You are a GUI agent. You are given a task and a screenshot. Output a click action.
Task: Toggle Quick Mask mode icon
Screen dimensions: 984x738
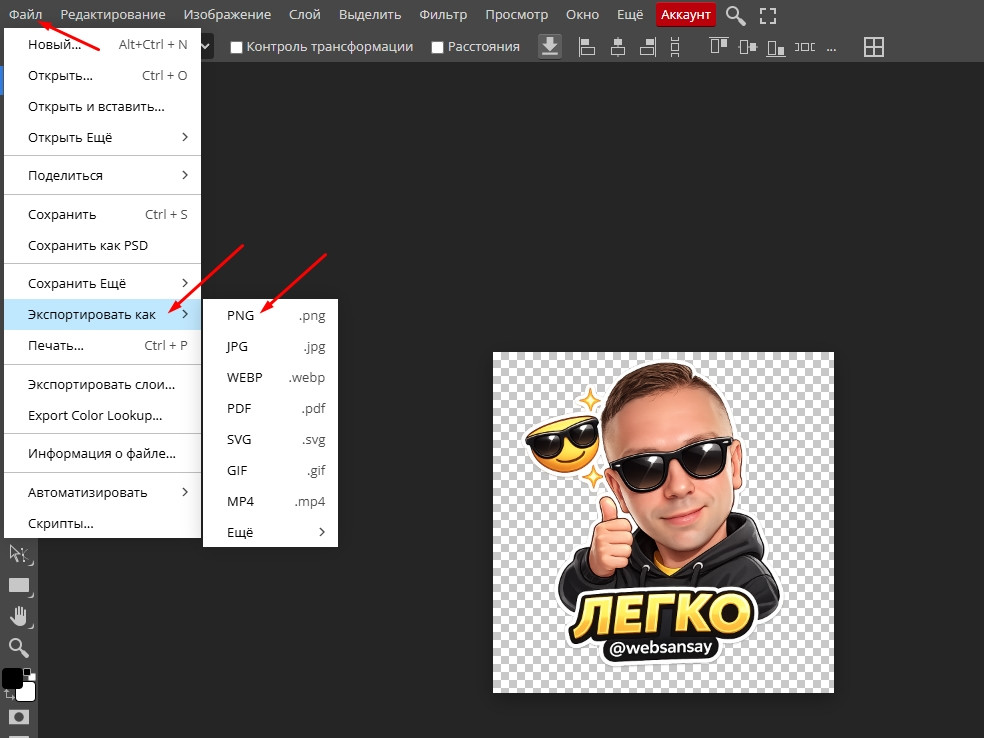click(x=19, y=717)
